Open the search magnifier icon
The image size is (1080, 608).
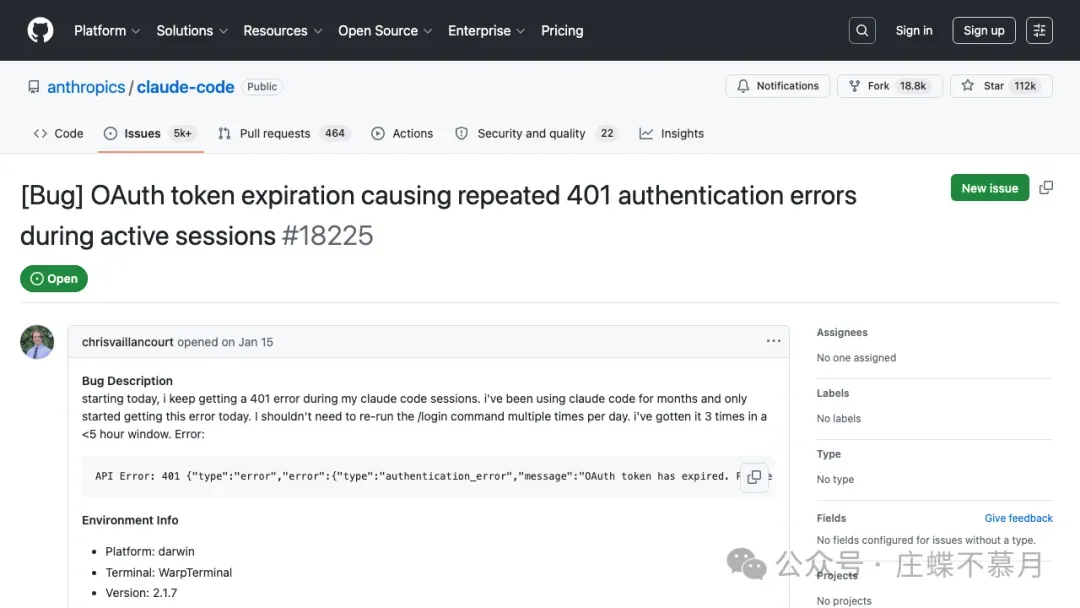click(862, 31)
